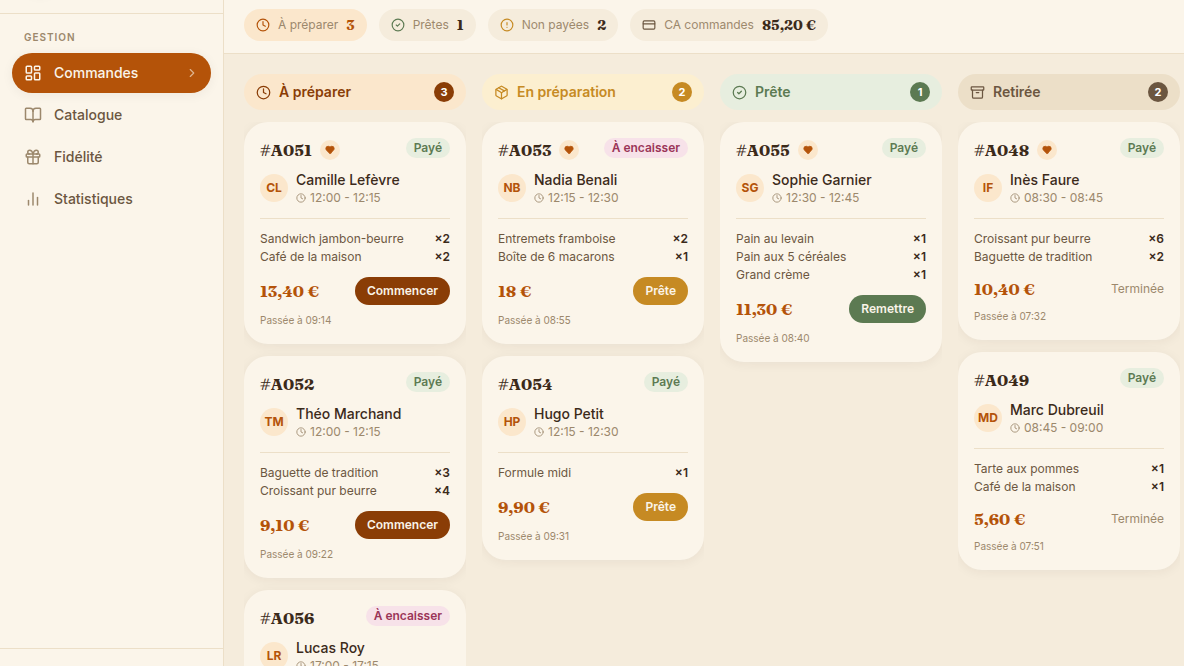Click the heart icon on order #A048

coord(1047,150)
